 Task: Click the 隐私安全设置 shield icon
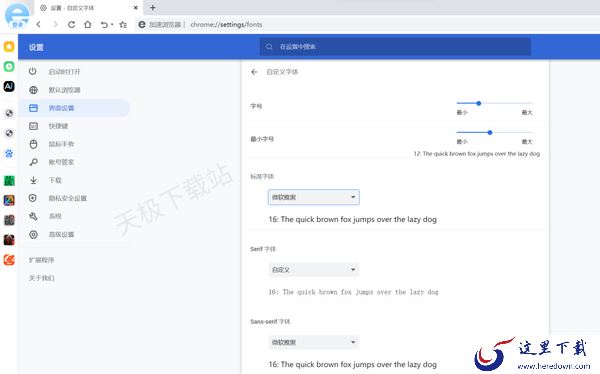[33, 198]
